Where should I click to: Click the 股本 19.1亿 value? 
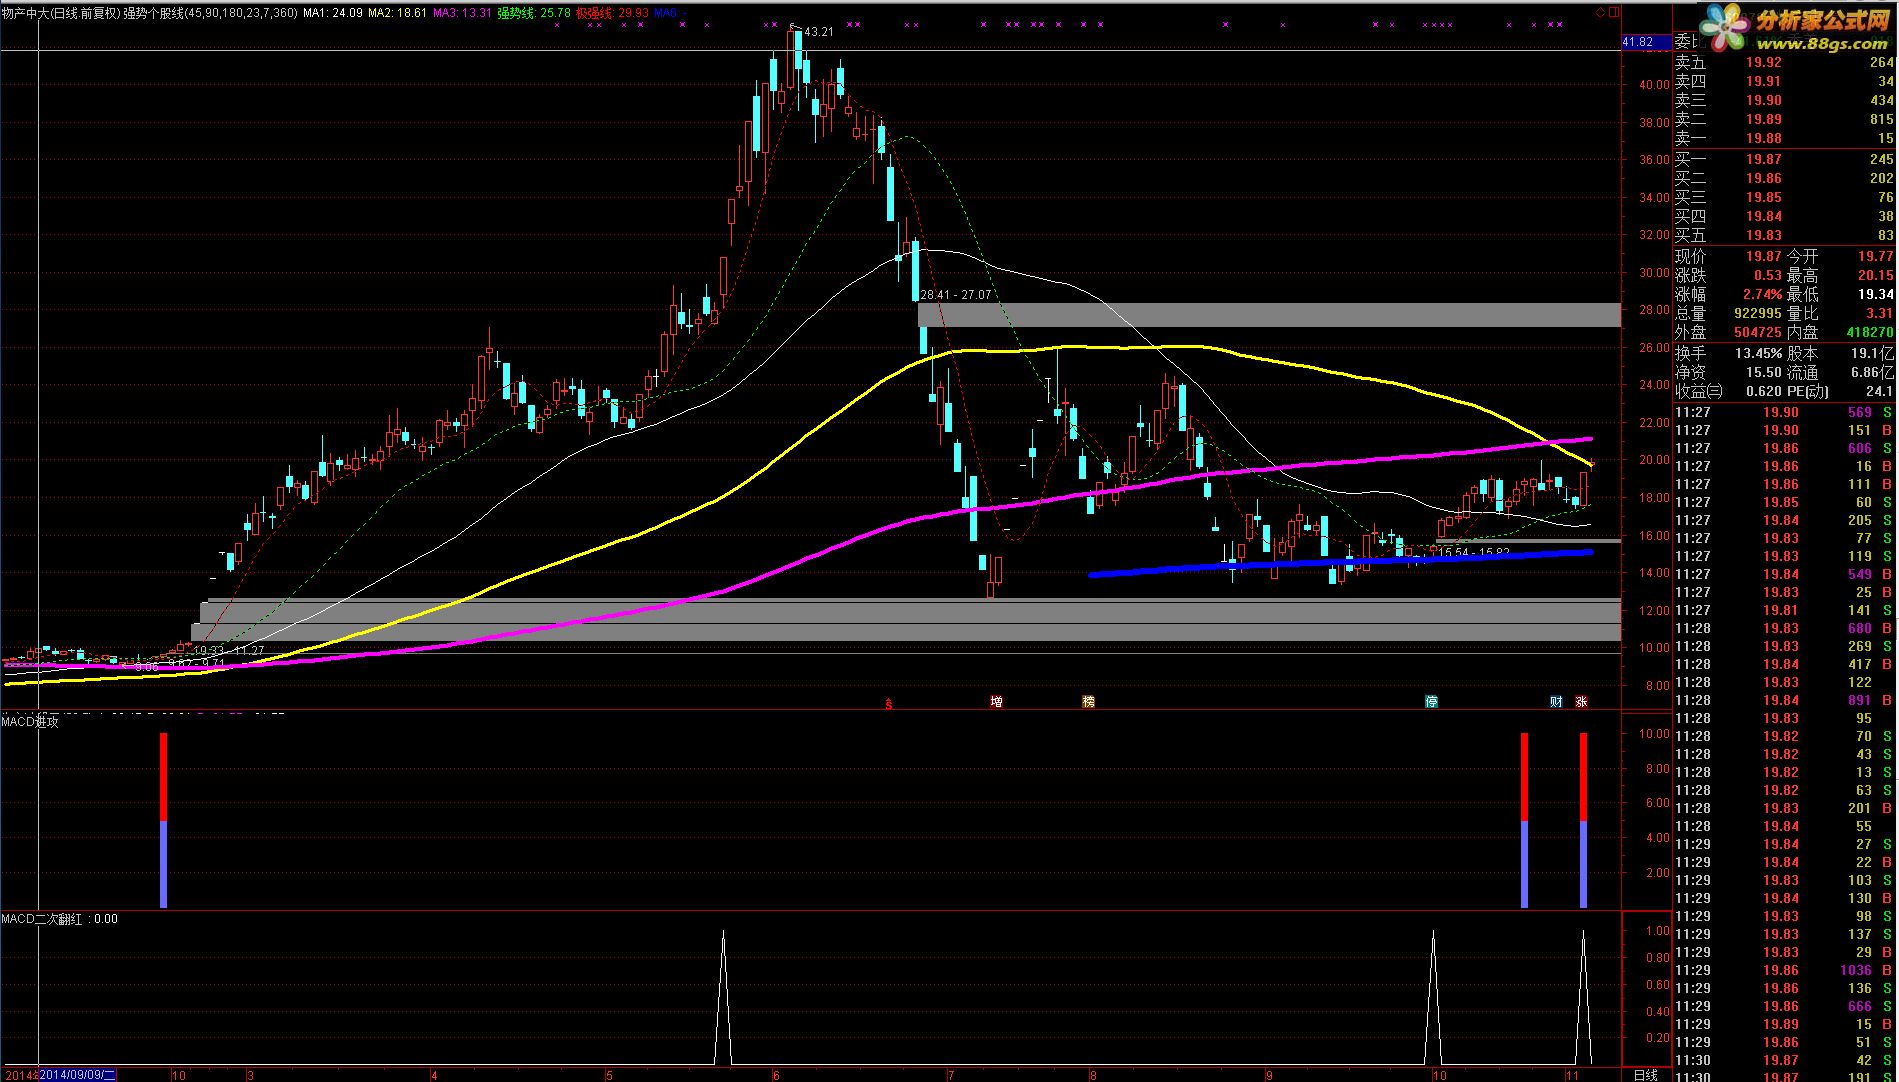pos(1872,353)
